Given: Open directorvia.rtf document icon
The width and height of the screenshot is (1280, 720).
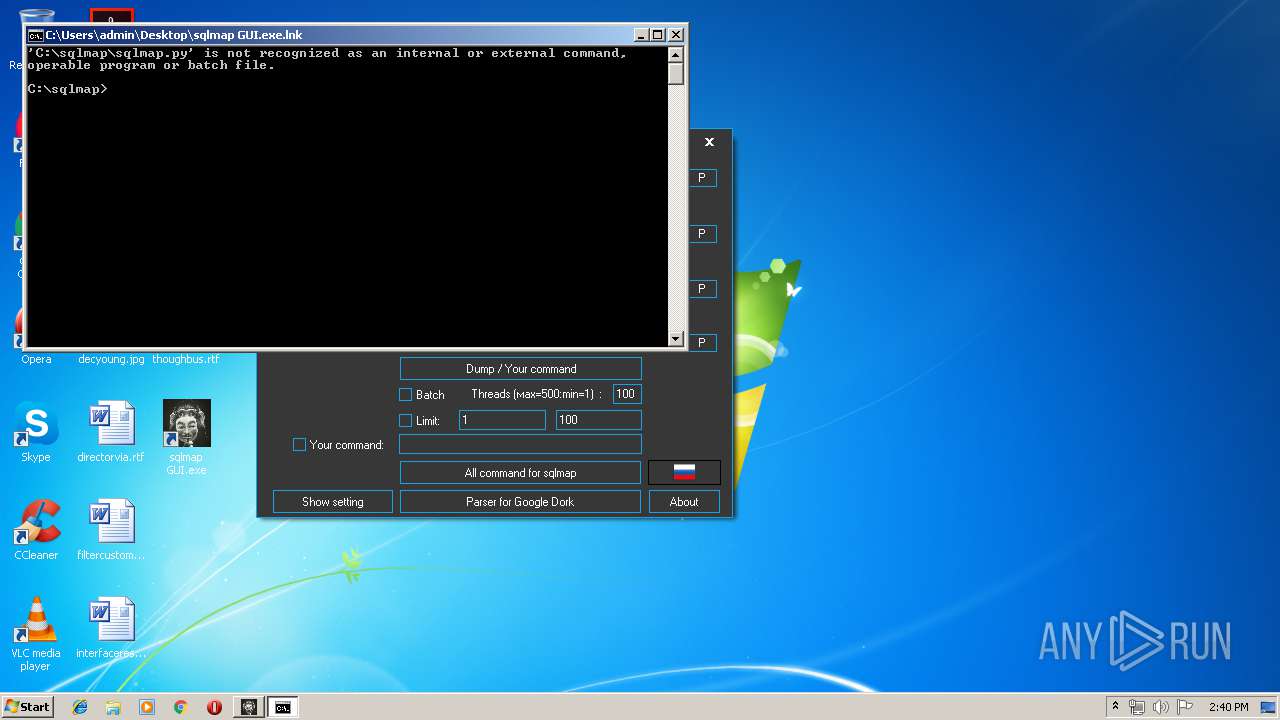Looking at the screenshot, I should pos(110,432).
